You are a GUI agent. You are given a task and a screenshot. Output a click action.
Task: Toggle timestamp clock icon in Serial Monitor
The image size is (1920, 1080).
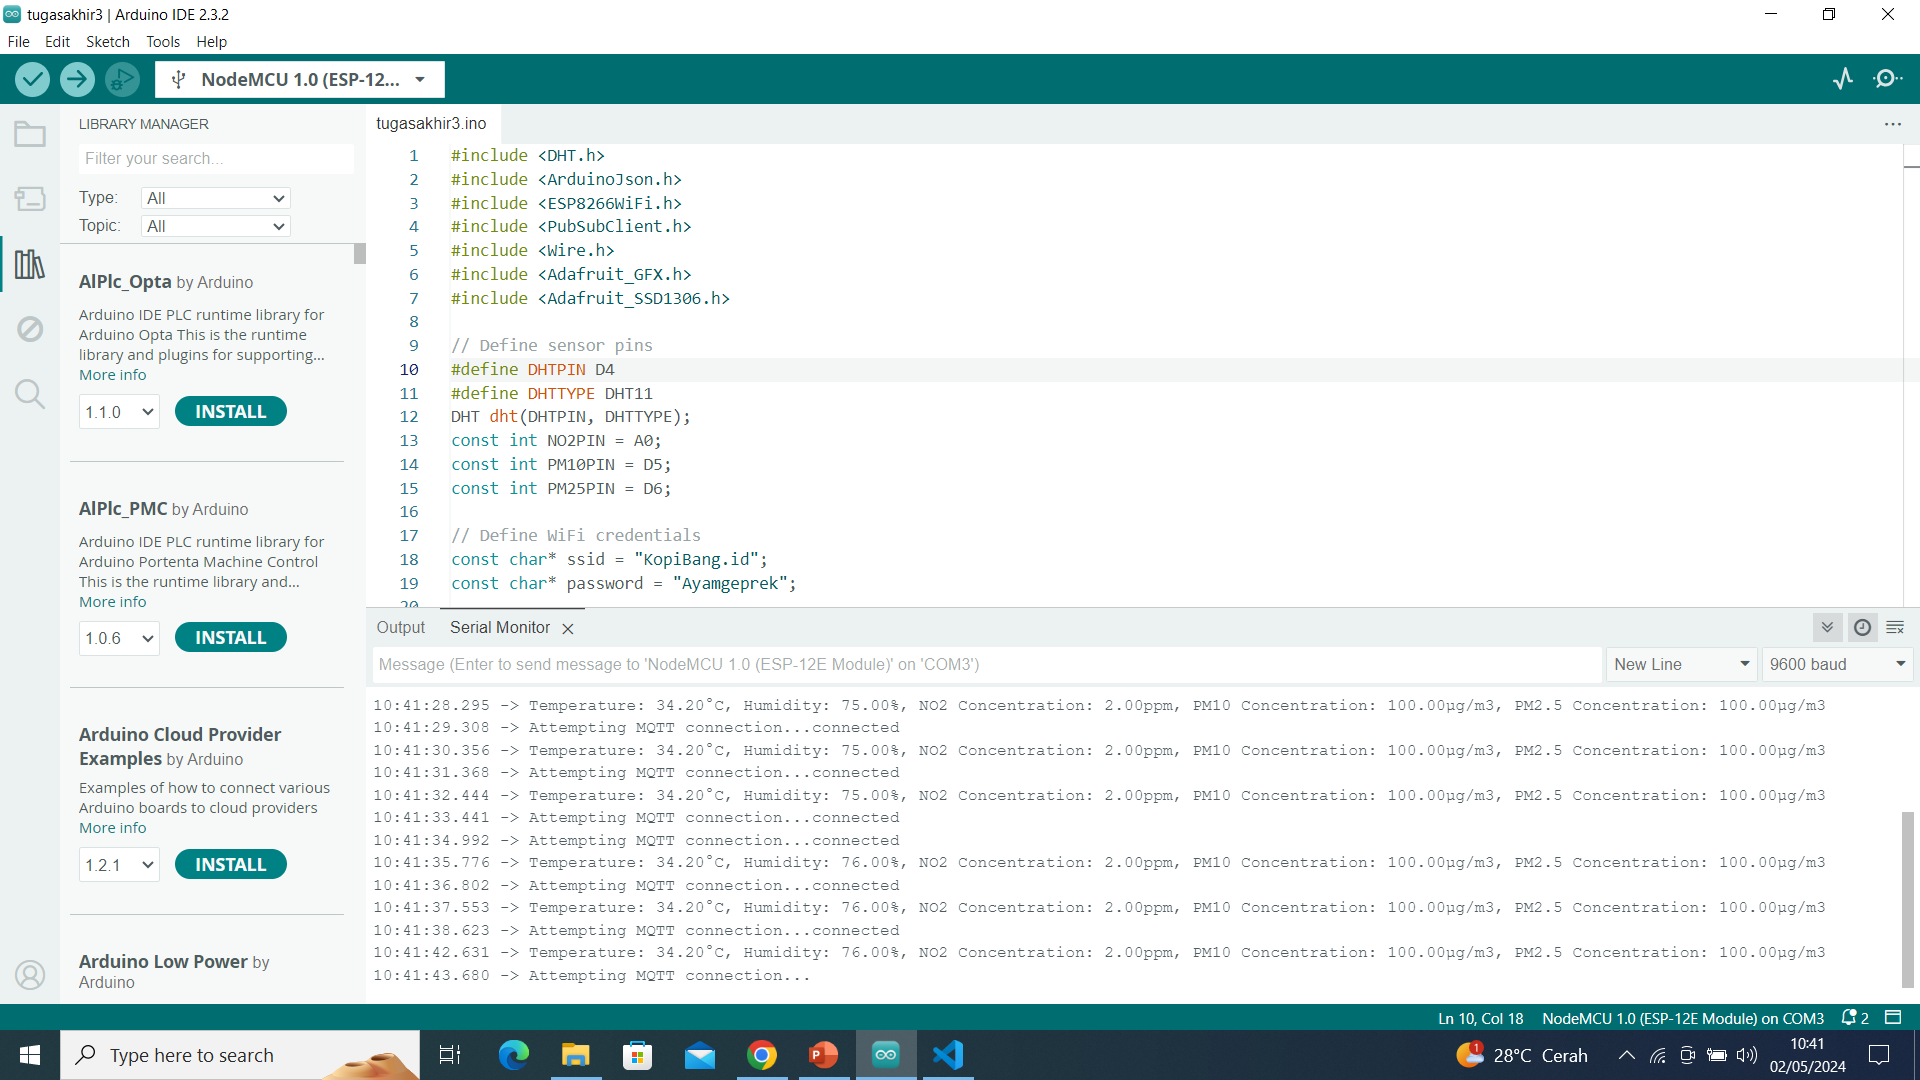tap(1862, 628)
